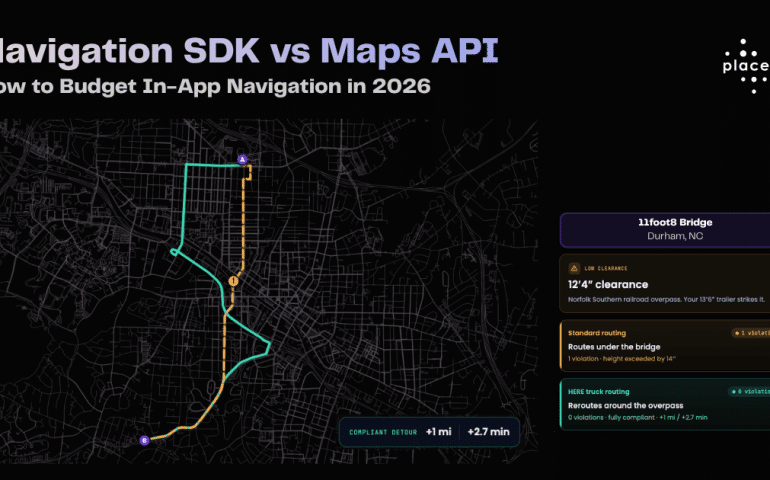Click the teal violations badge in HERE routing
This screenshot has width=770, height=480.
point(749,392)
